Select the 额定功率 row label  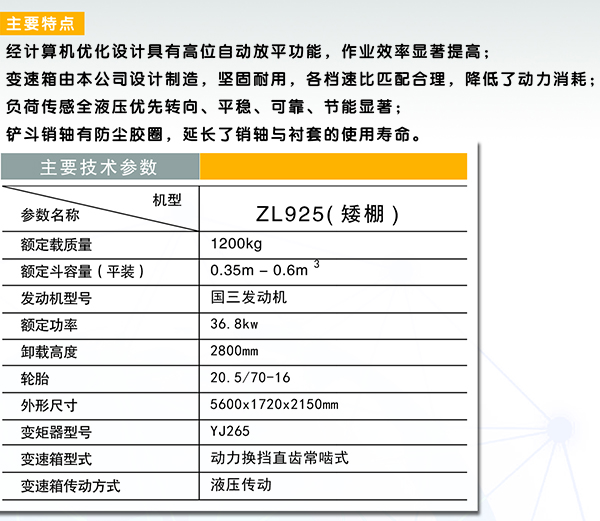(49, 325)
